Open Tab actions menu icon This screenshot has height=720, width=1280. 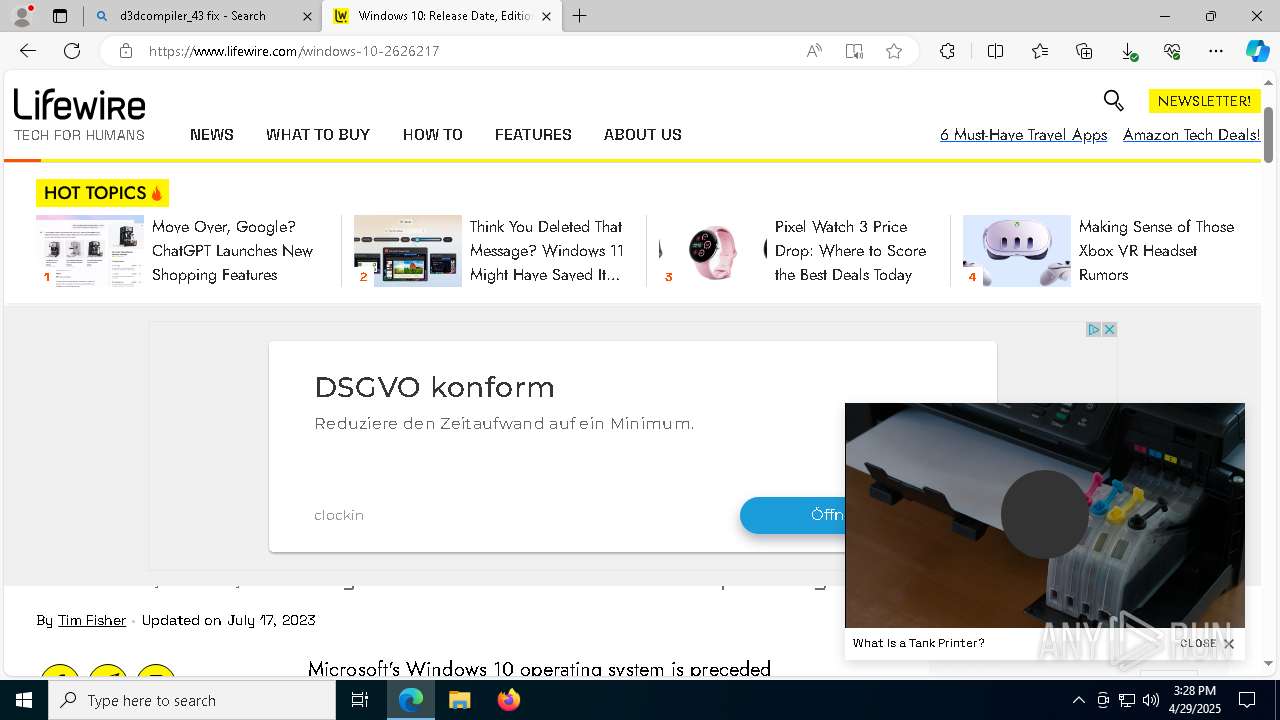coord(60,16)
